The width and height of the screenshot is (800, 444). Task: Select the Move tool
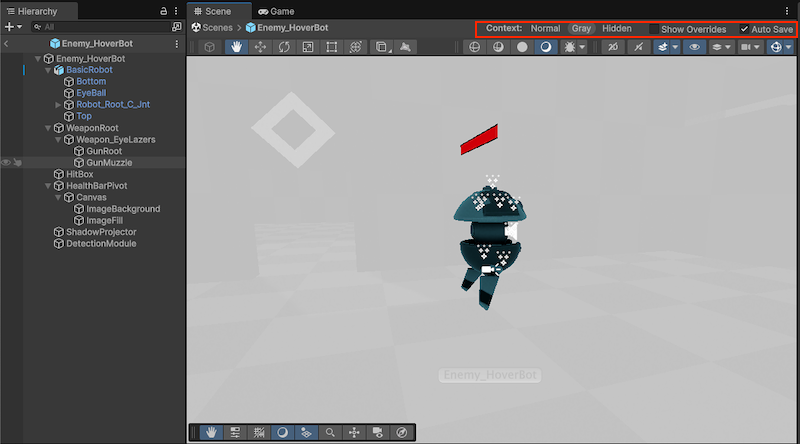pyautogui.click(x=261, y=47)
